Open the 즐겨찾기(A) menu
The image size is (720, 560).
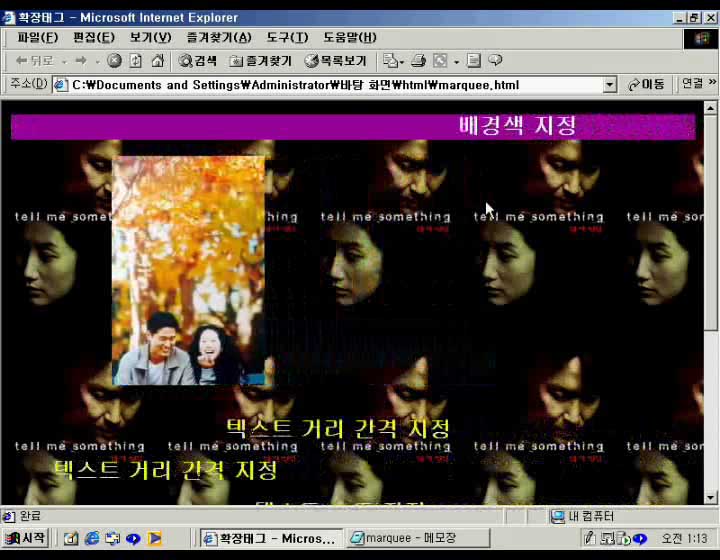pyautogui.click(x=219, y=37)
